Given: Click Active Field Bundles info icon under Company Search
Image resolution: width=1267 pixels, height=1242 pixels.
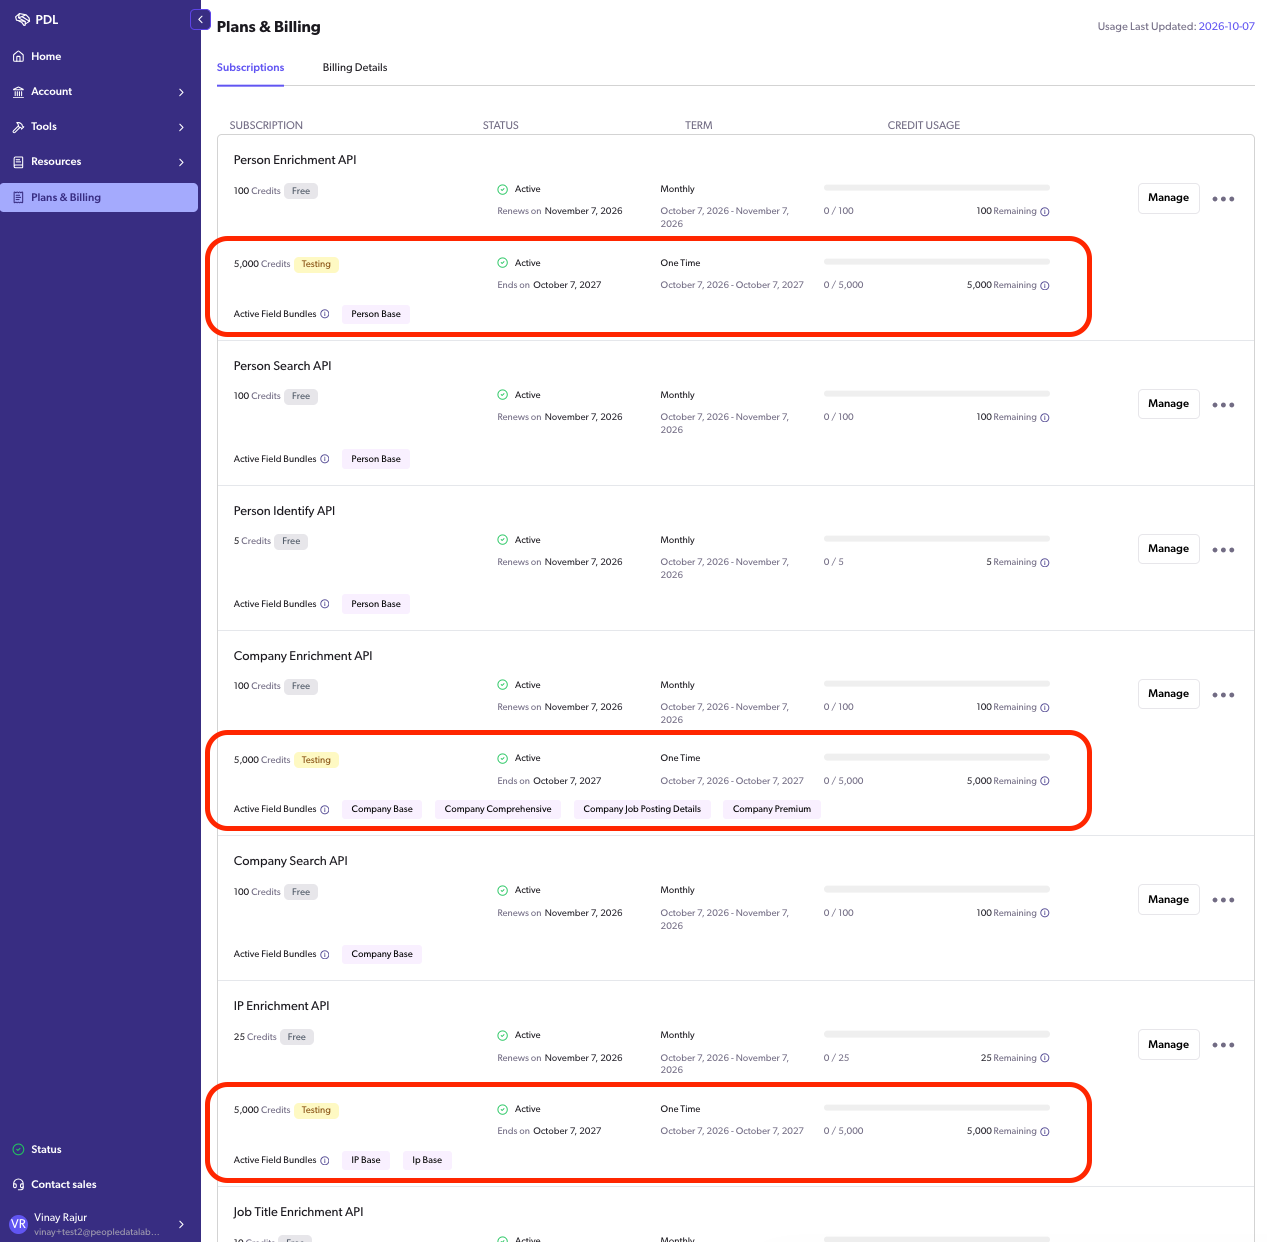Looking at the screenshot, I should tap(325, 955).
